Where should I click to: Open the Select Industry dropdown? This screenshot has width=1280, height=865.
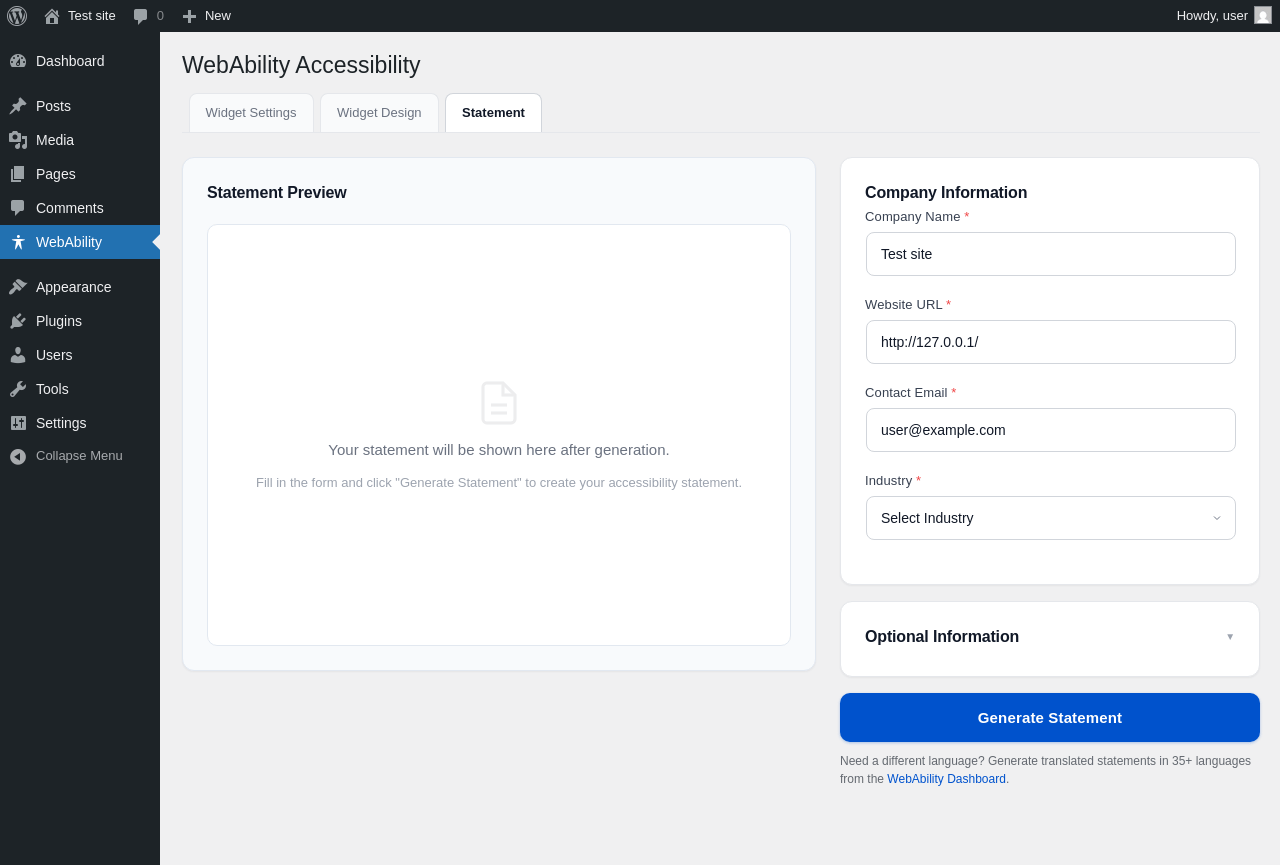[x=1050, y=518]
